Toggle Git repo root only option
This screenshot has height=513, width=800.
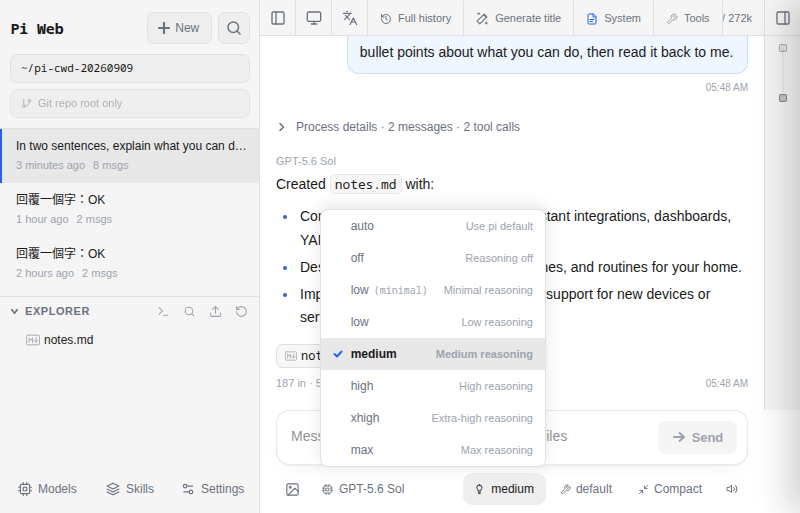pyautogui.click(x=130, y=104)
